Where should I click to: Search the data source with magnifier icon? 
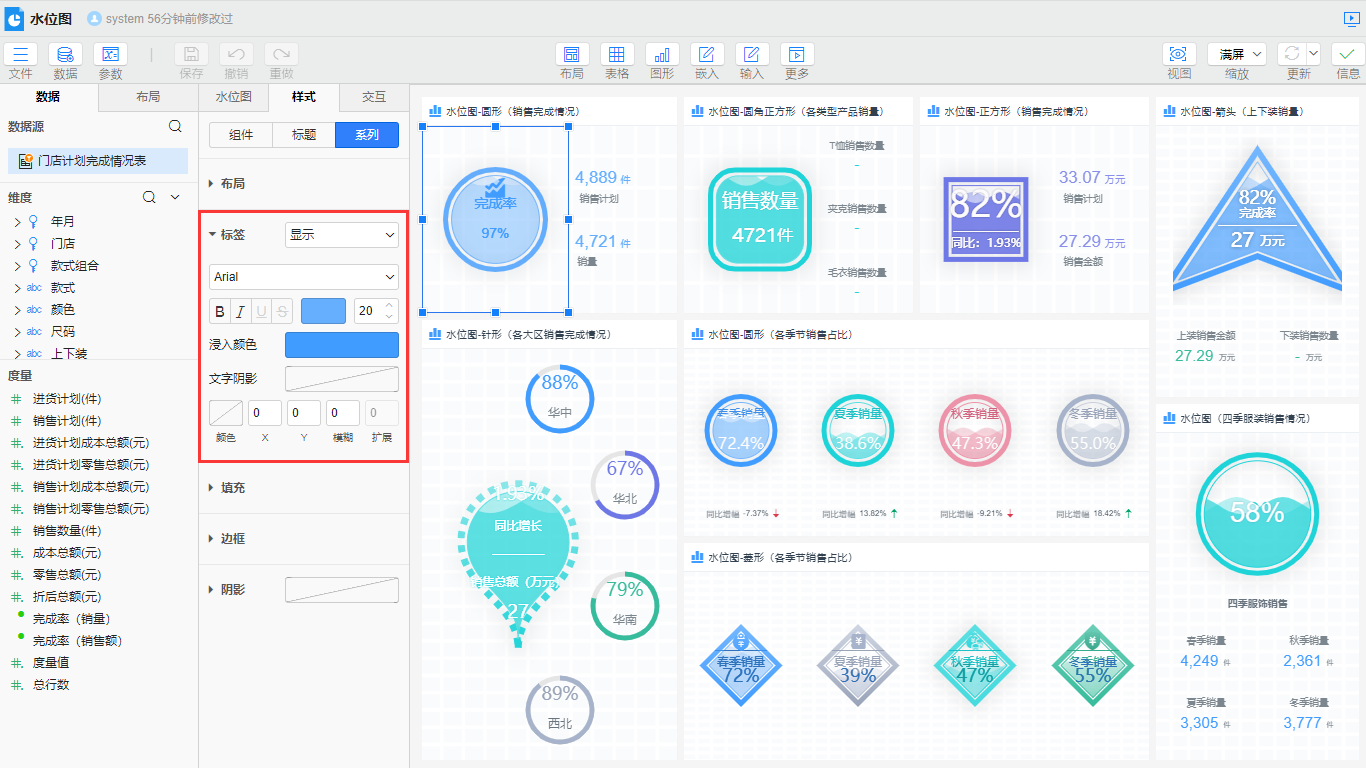point(175,126)
